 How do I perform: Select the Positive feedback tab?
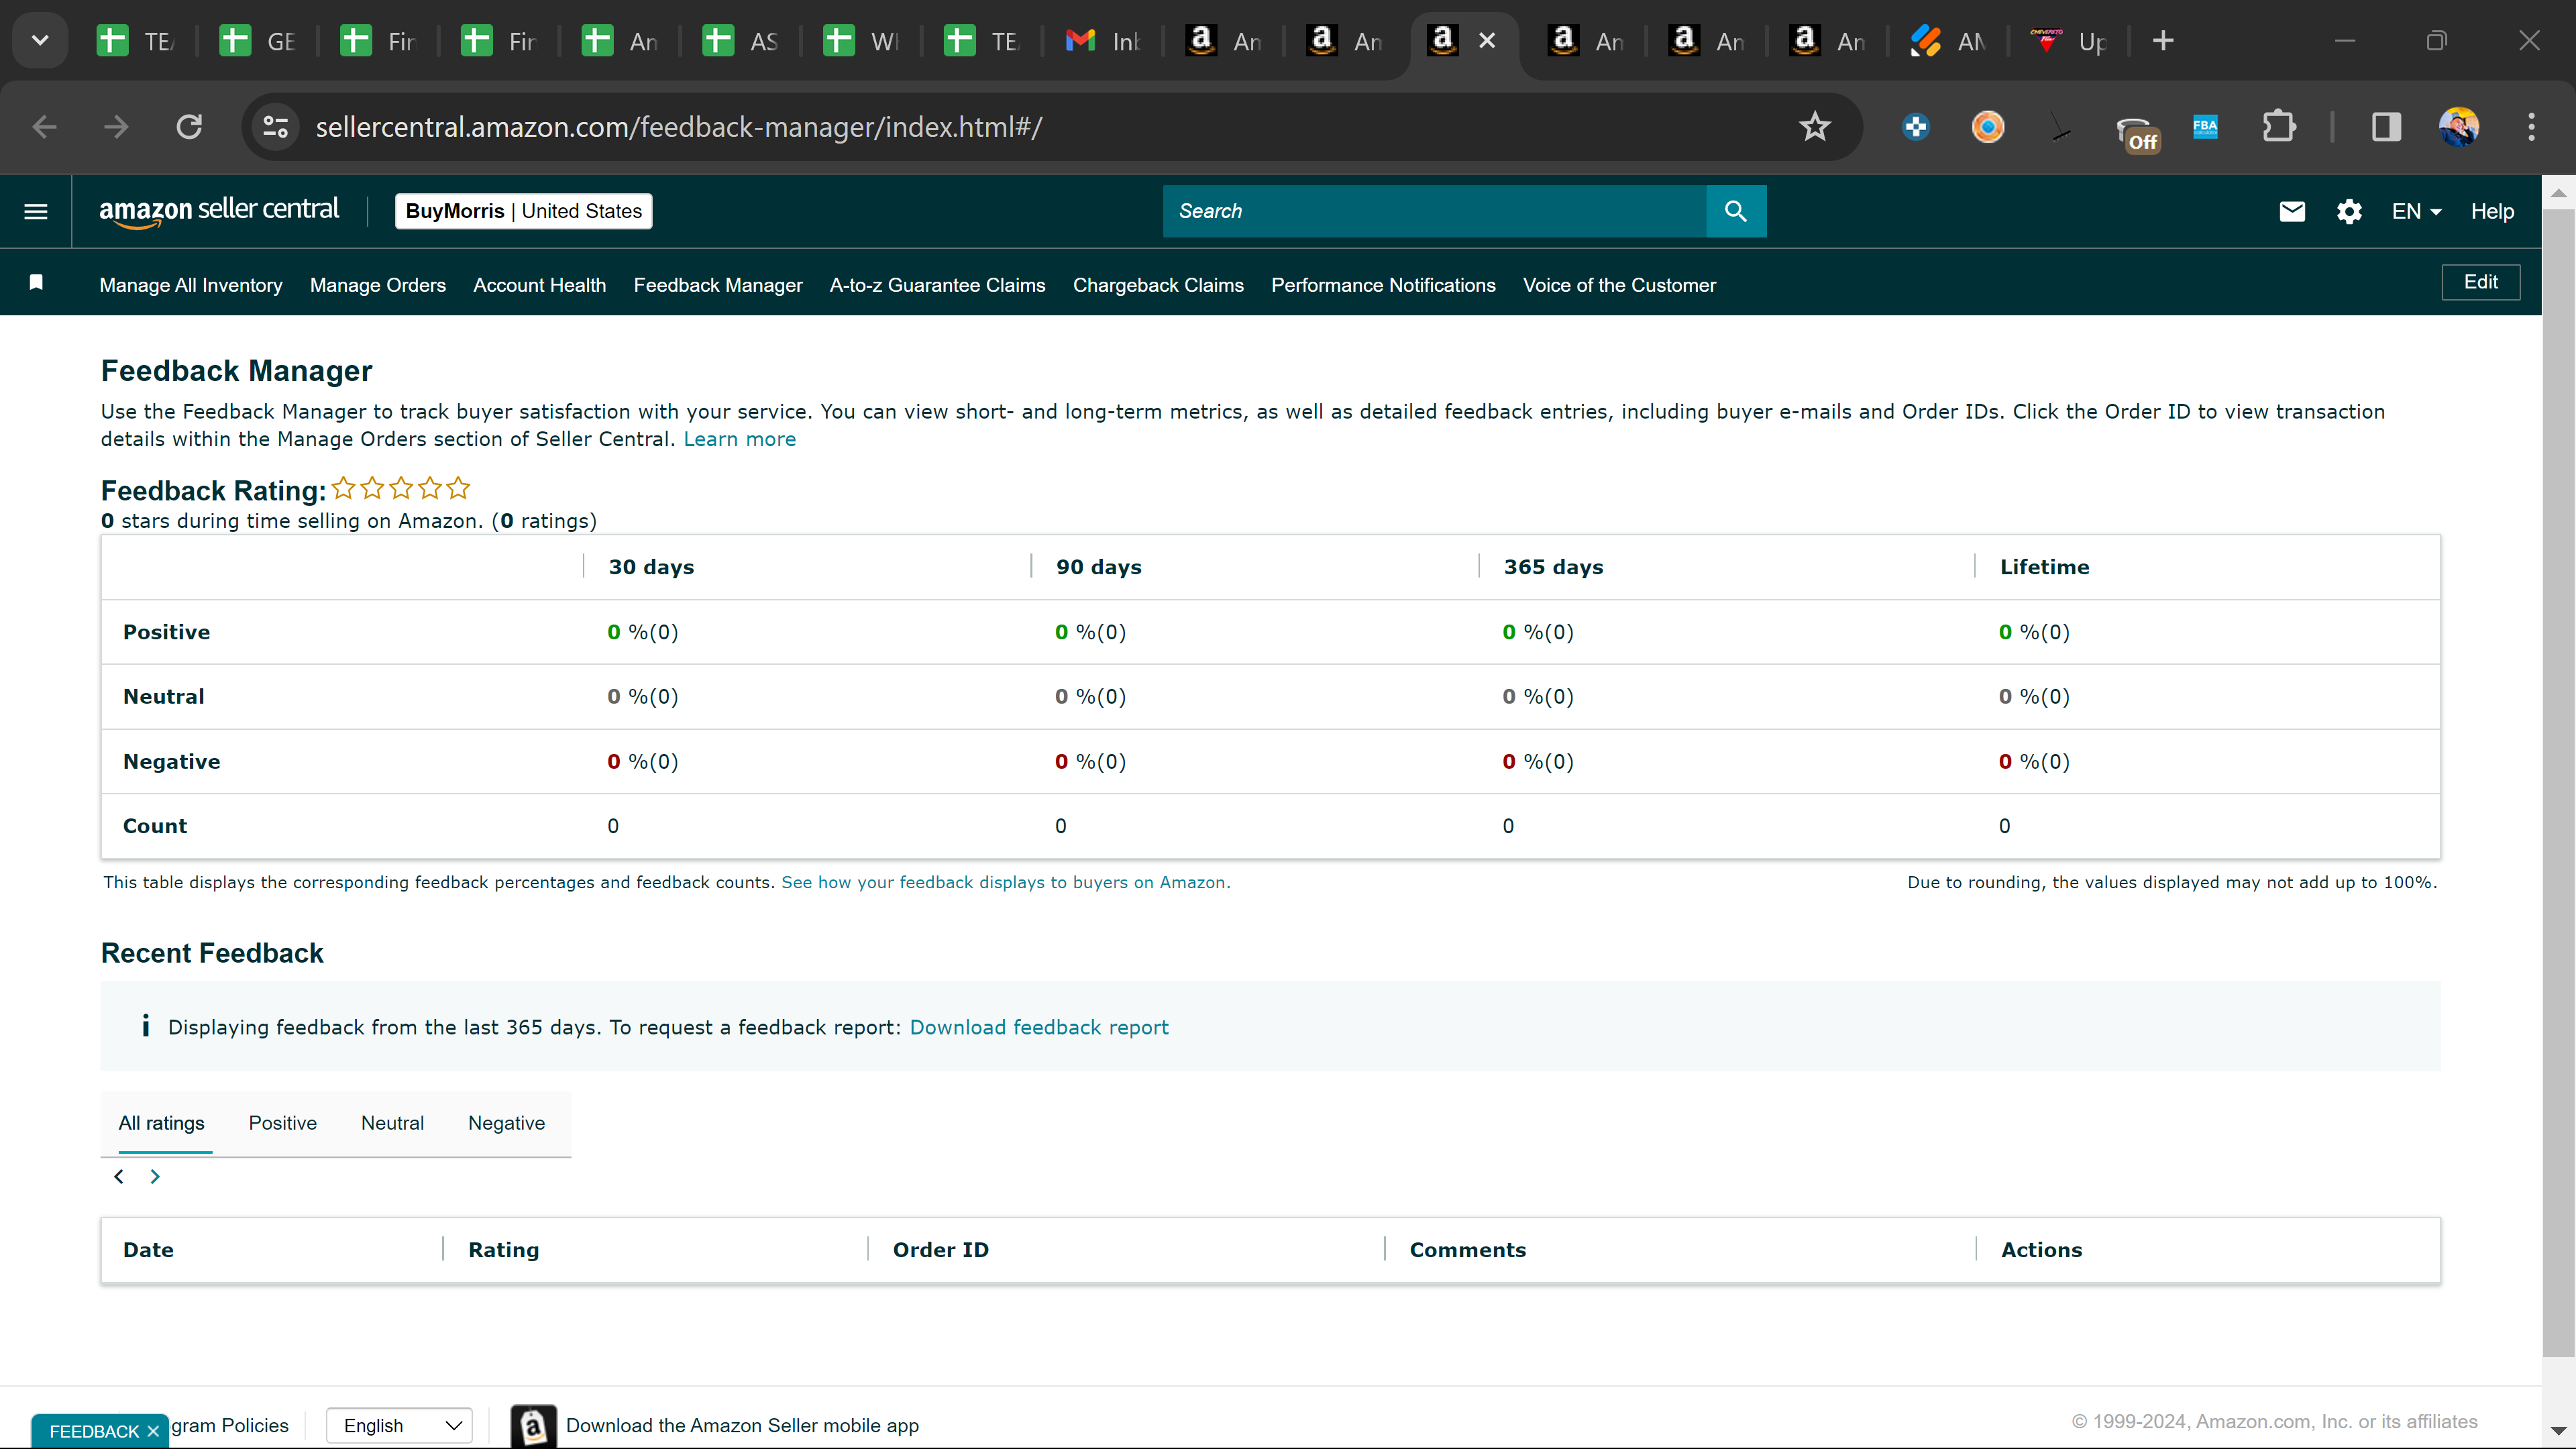[282, 1123]
